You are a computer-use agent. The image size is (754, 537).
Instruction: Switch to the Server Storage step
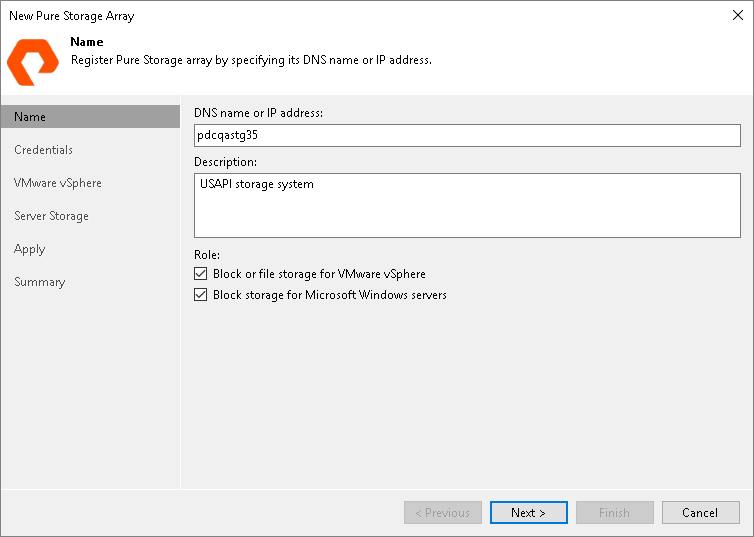point(51,216)
